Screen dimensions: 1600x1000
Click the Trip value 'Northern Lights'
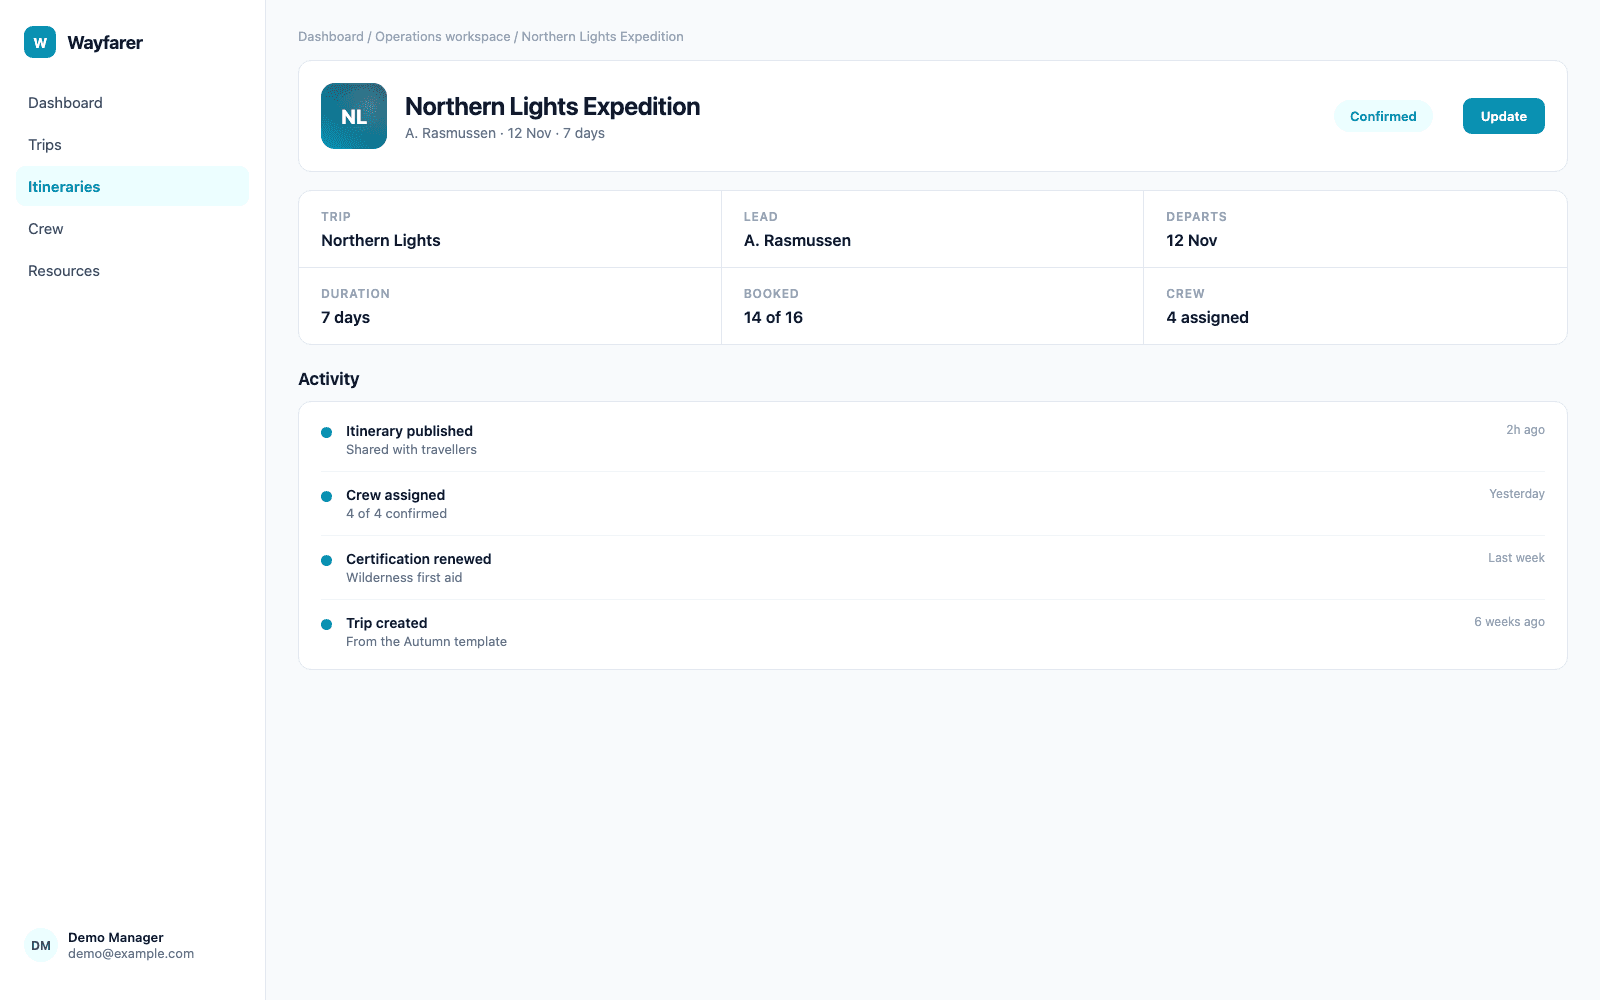tap(381, 240)
